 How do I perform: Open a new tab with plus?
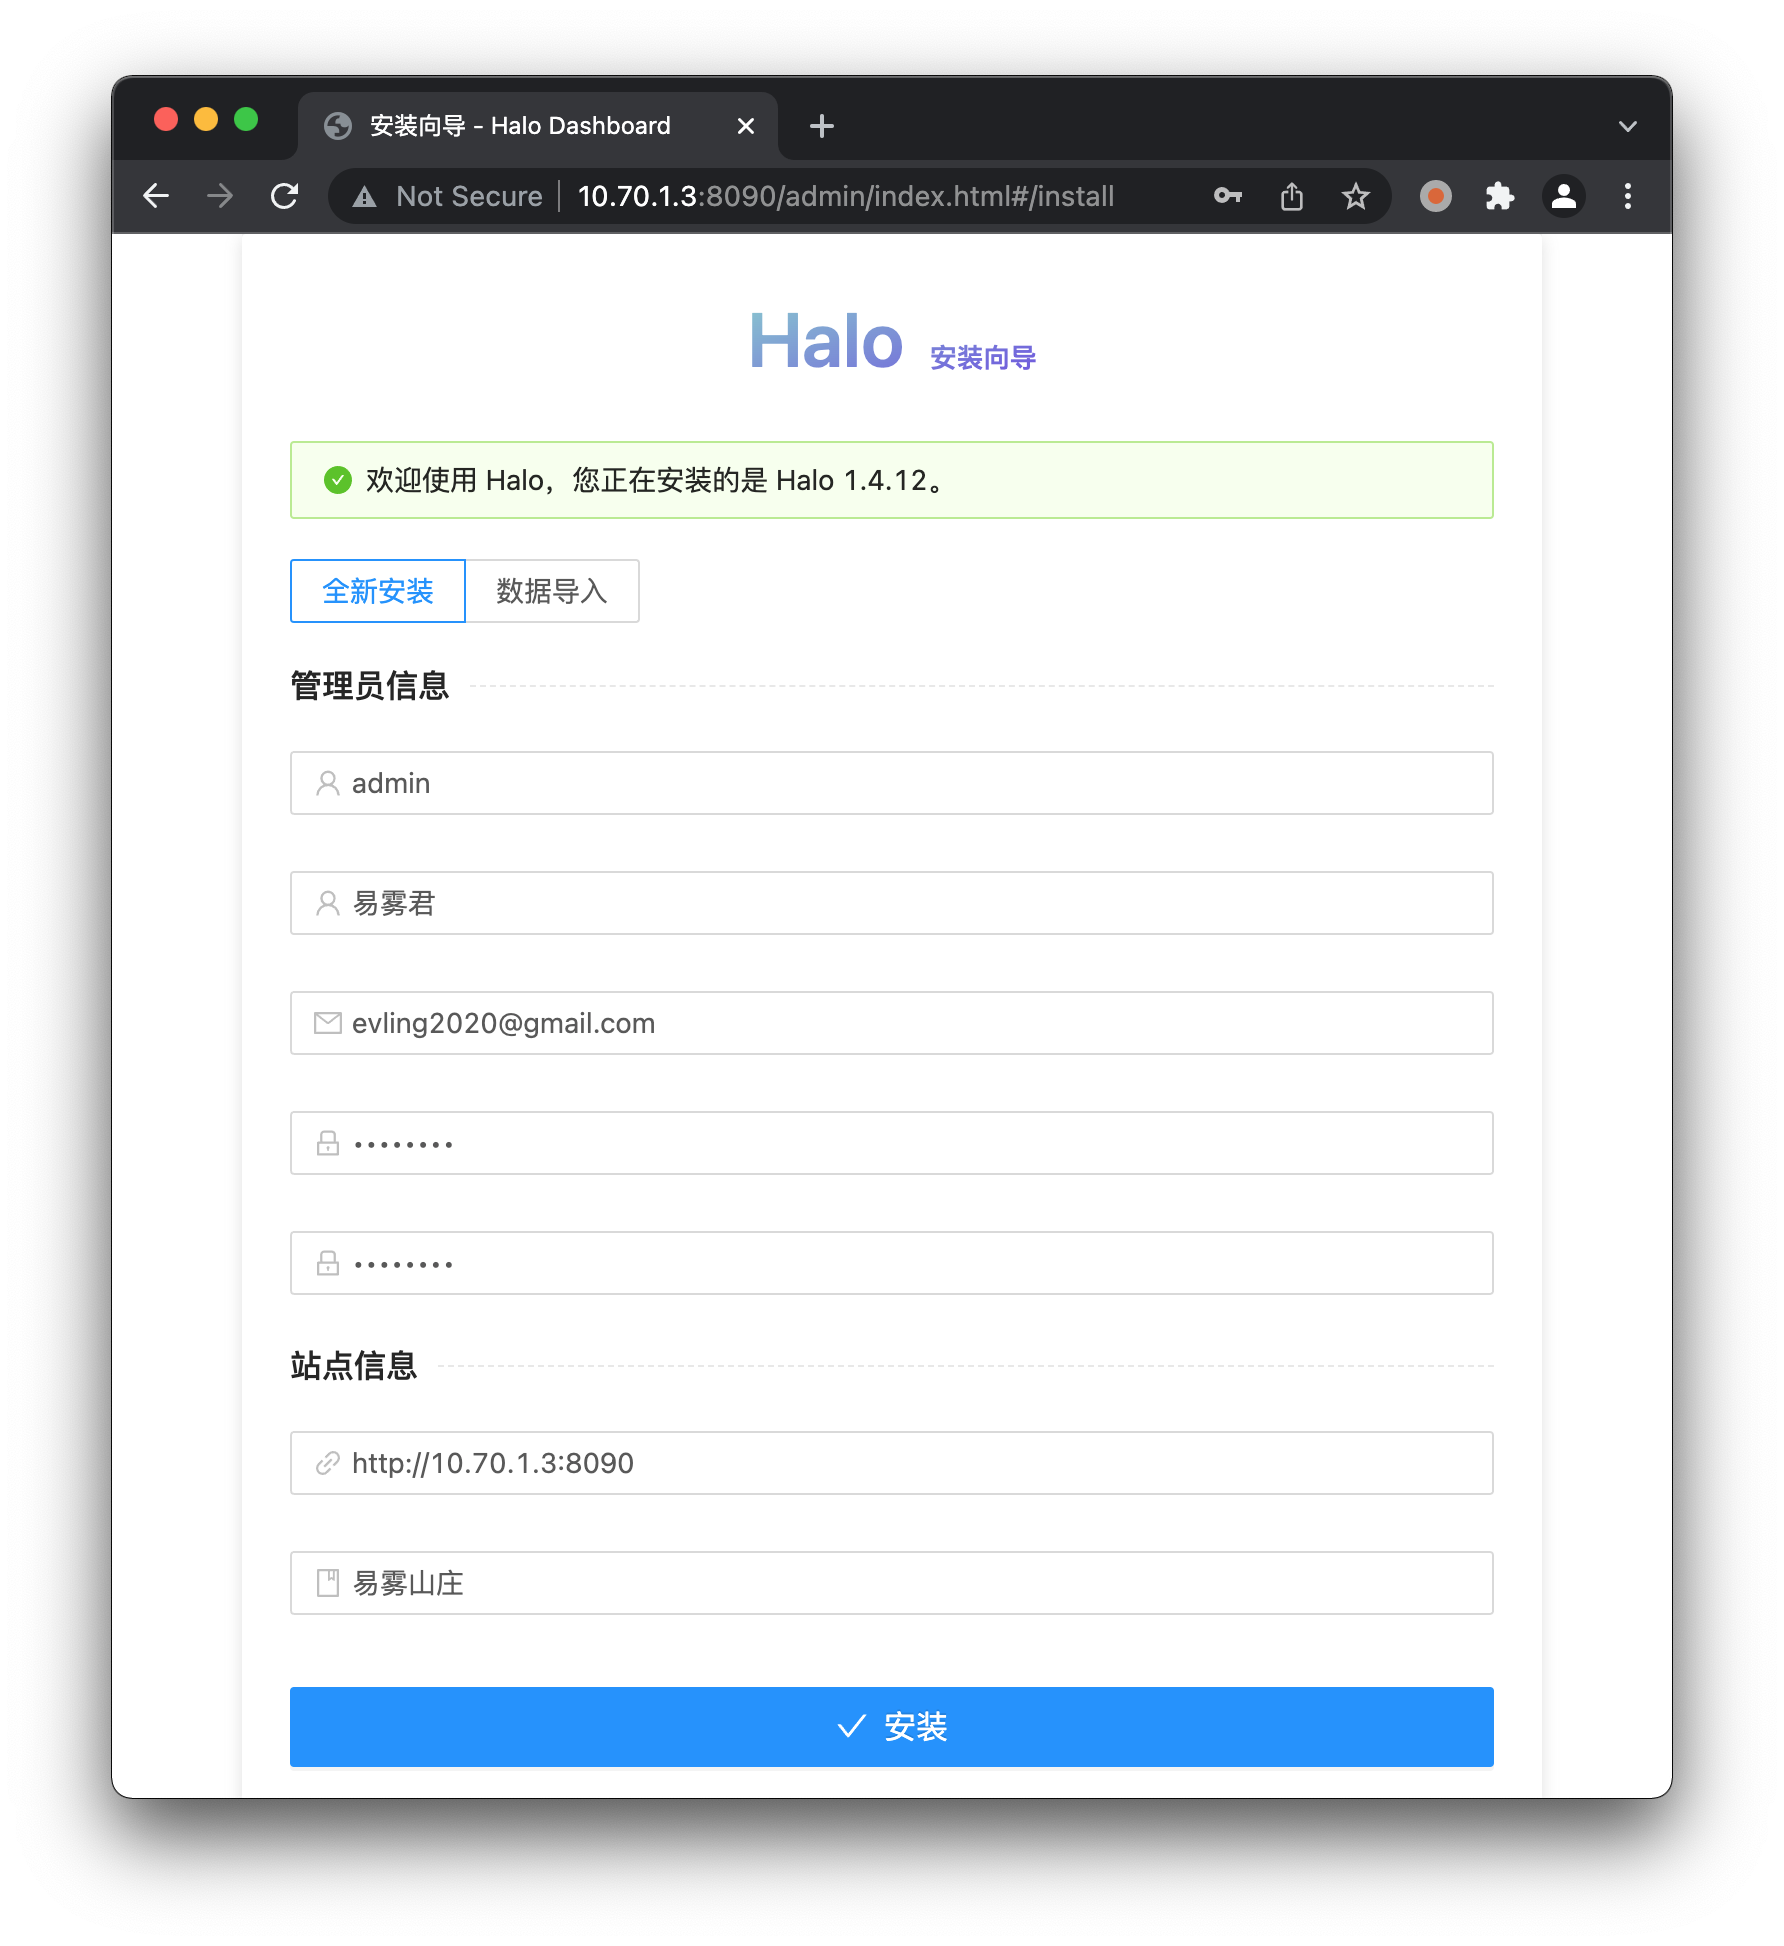[822, 126]
